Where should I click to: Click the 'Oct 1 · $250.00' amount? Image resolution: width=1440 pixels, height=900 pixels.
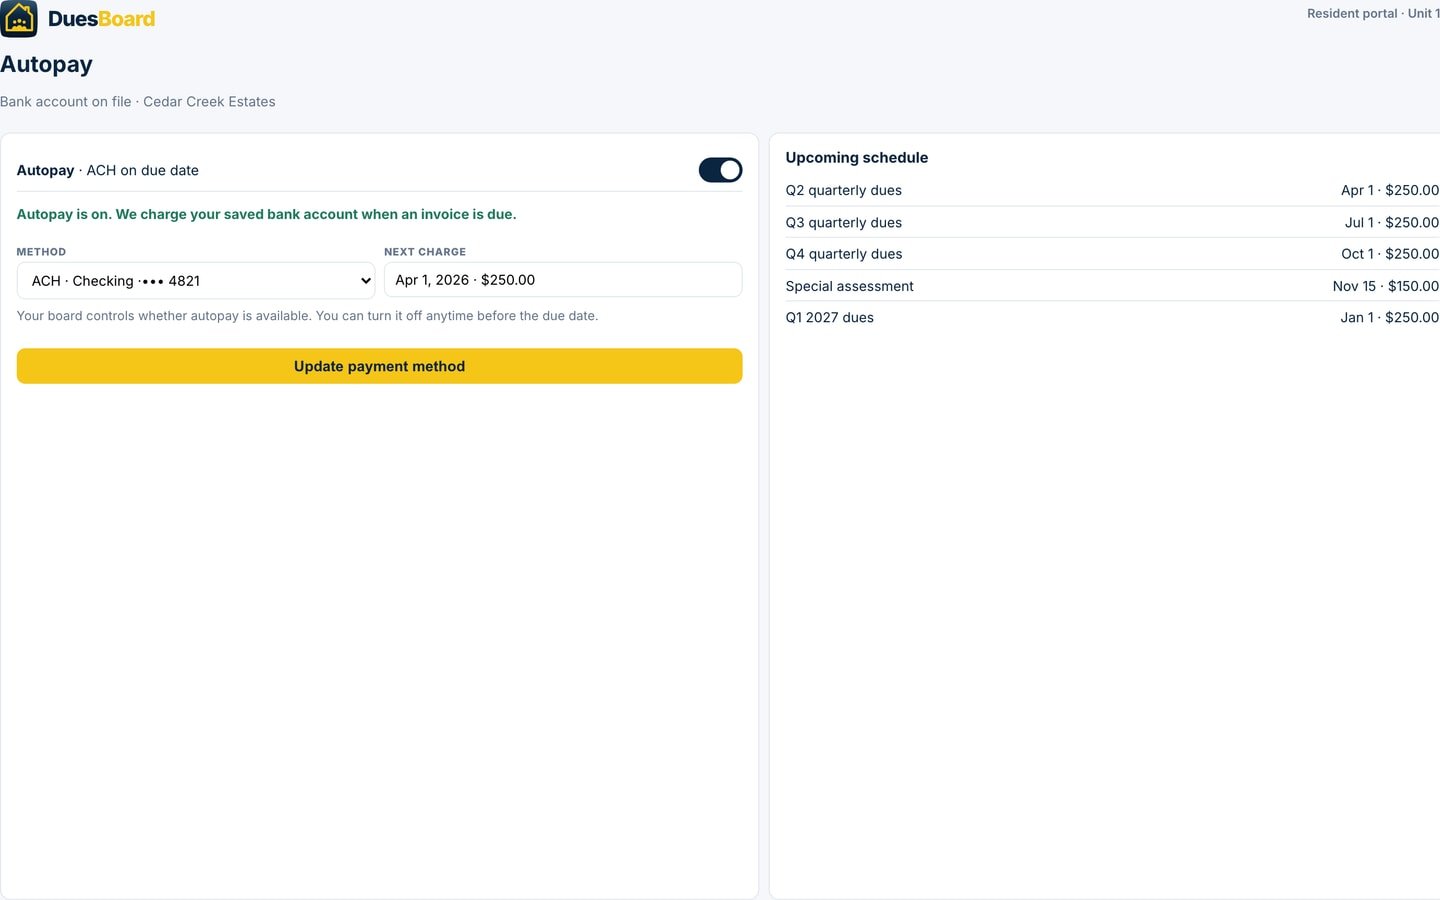pos(1390,254)
